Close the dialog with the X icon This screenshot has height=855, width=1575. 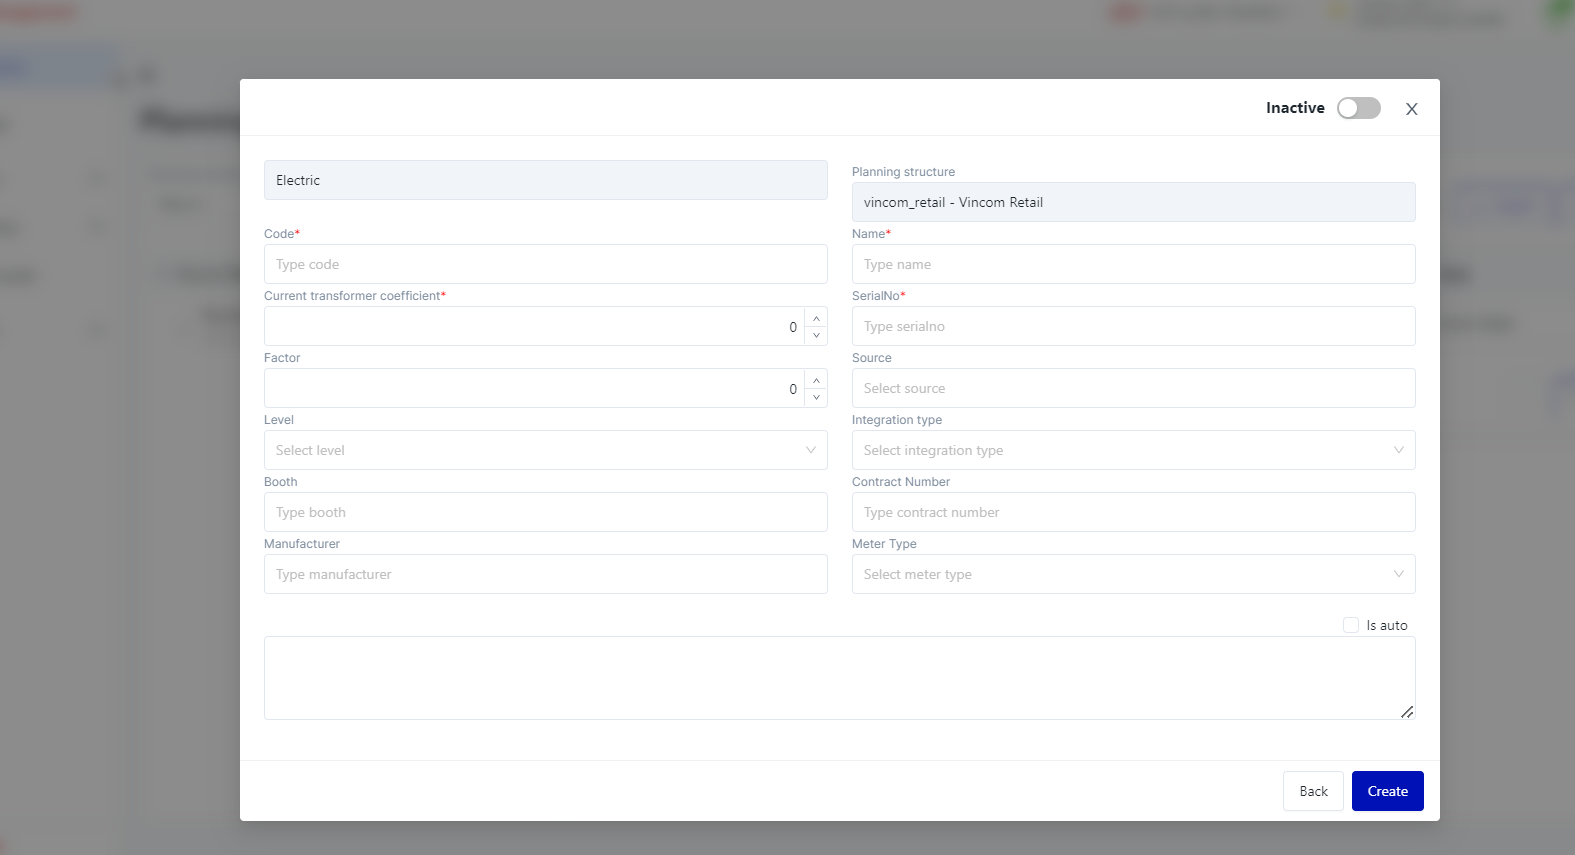point(1411,109)
